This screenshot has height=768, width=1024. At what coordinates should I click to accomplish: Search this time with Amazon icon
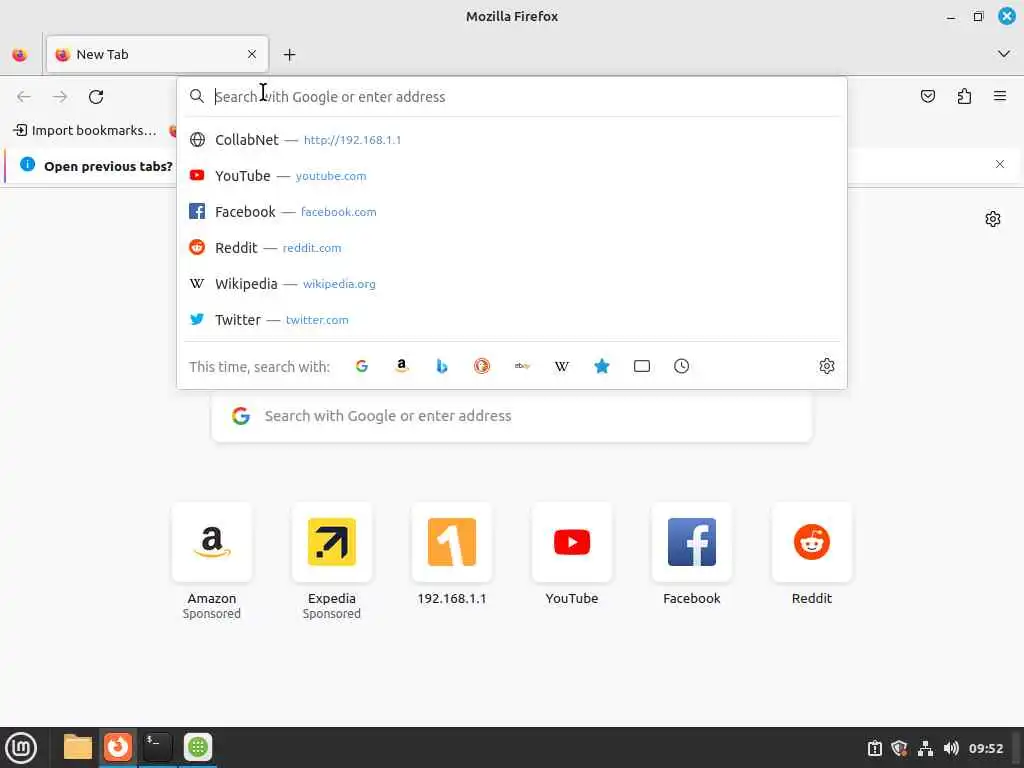click(x=402, y=366)
